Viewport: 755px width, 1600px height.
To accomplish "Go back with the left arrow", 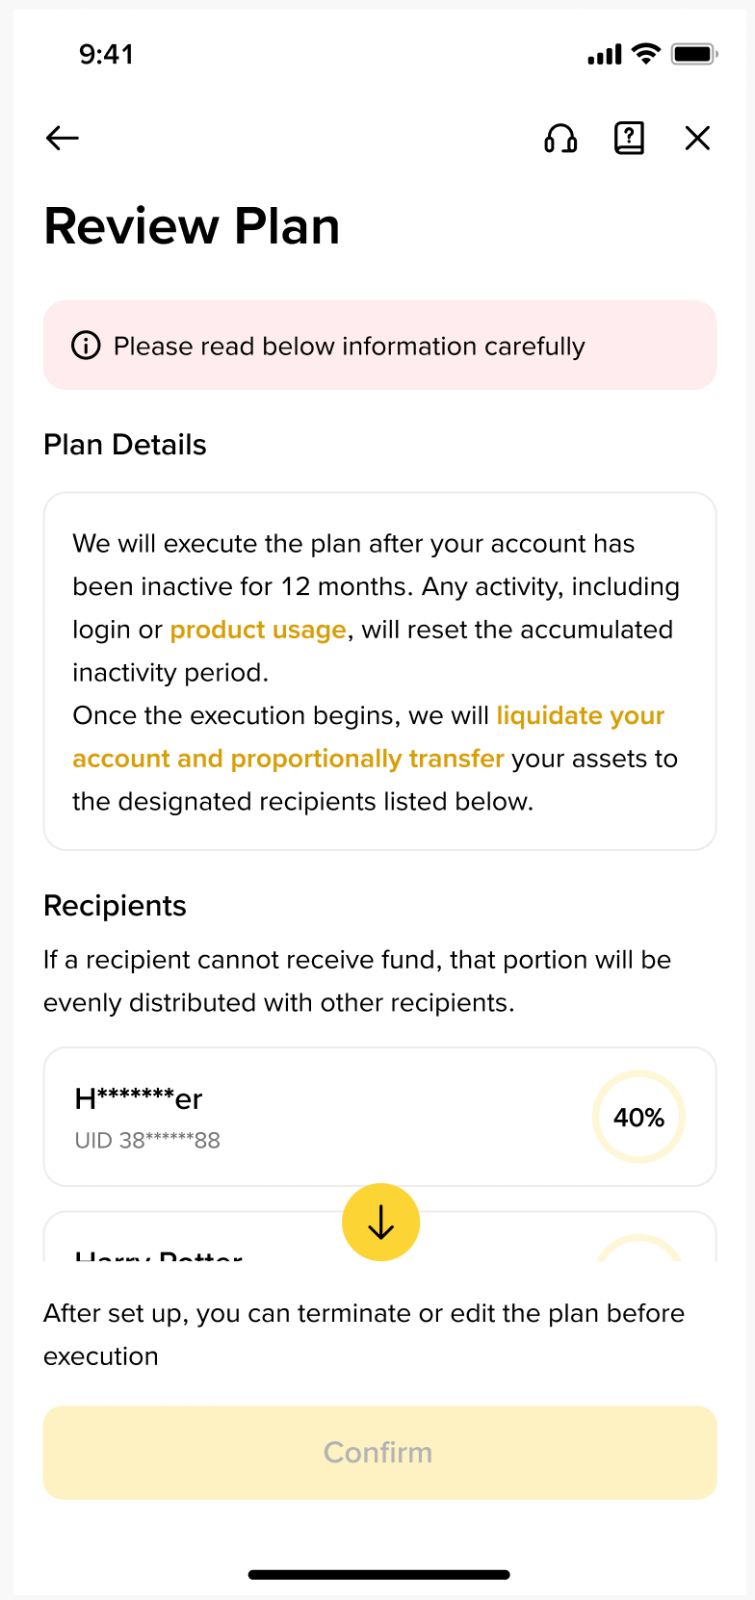I will (62, 138).
